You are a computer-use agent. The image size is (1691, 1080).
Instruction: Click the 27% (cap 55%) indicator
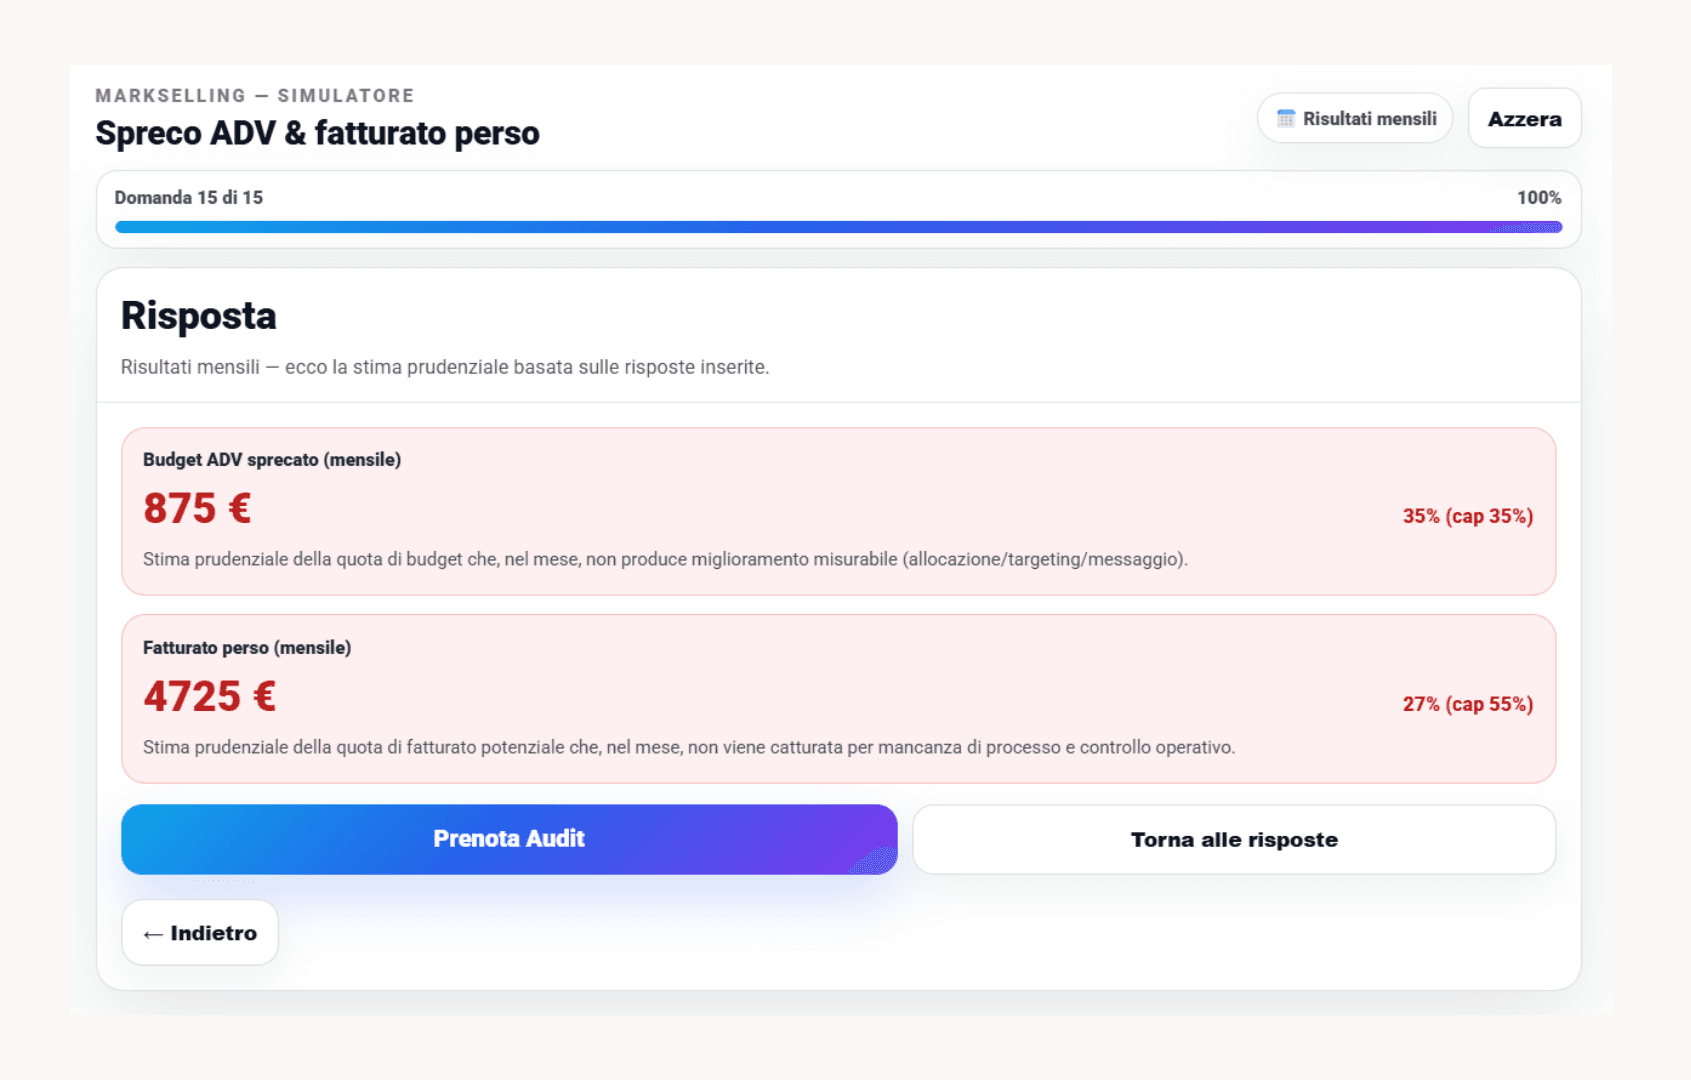1467,704
